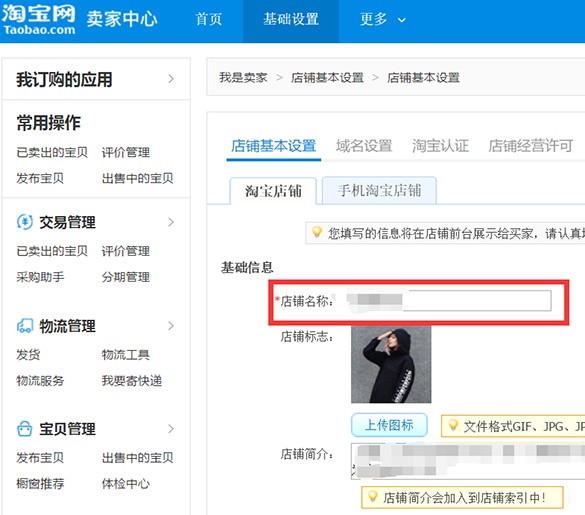
Task: Click the shop logo thumbnail image
Action: [x=391, y=364]
